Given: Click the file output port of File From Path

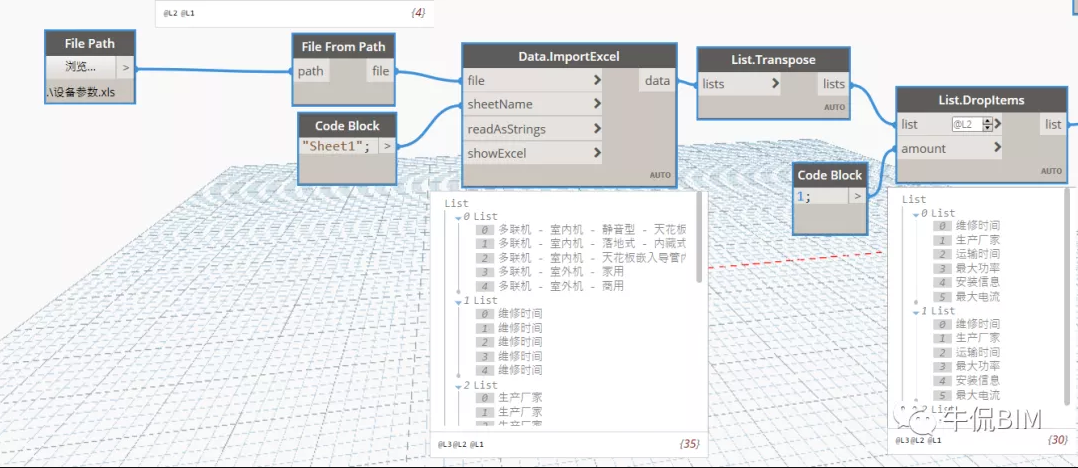Looking at the screenshot, I should coord(380,71).
